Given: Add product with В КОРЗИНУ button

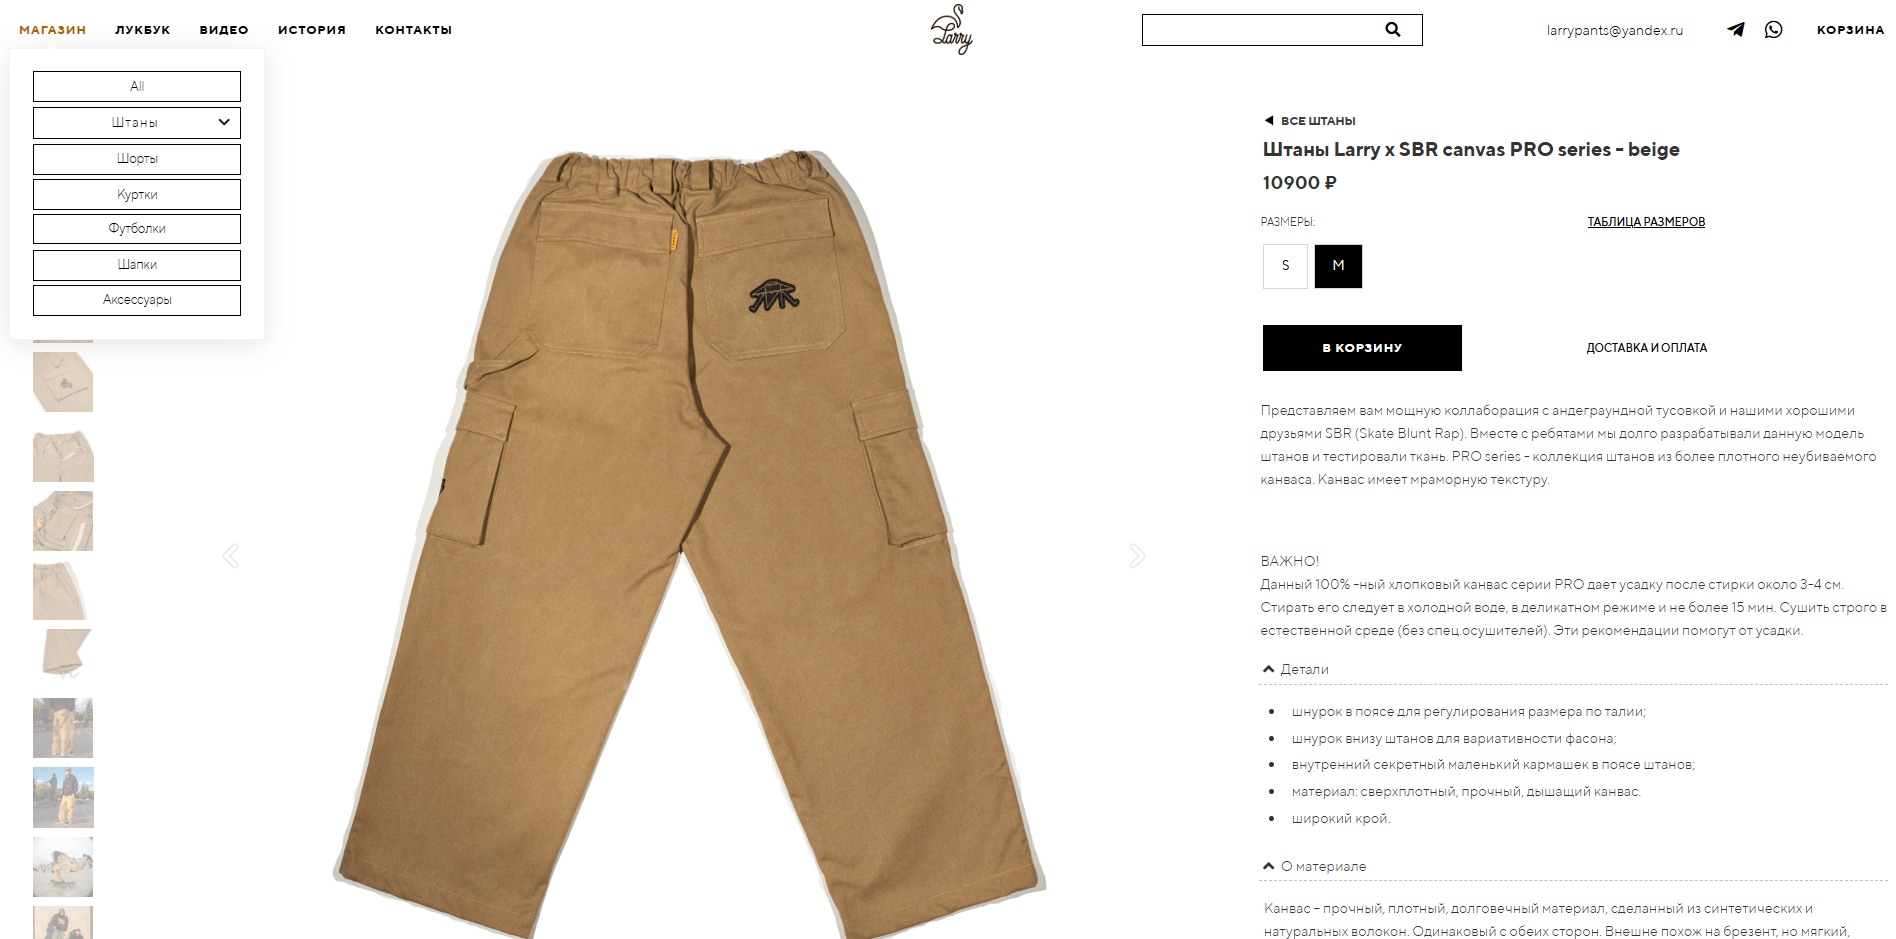Looking at the screenshot, I should [1362, 348].
